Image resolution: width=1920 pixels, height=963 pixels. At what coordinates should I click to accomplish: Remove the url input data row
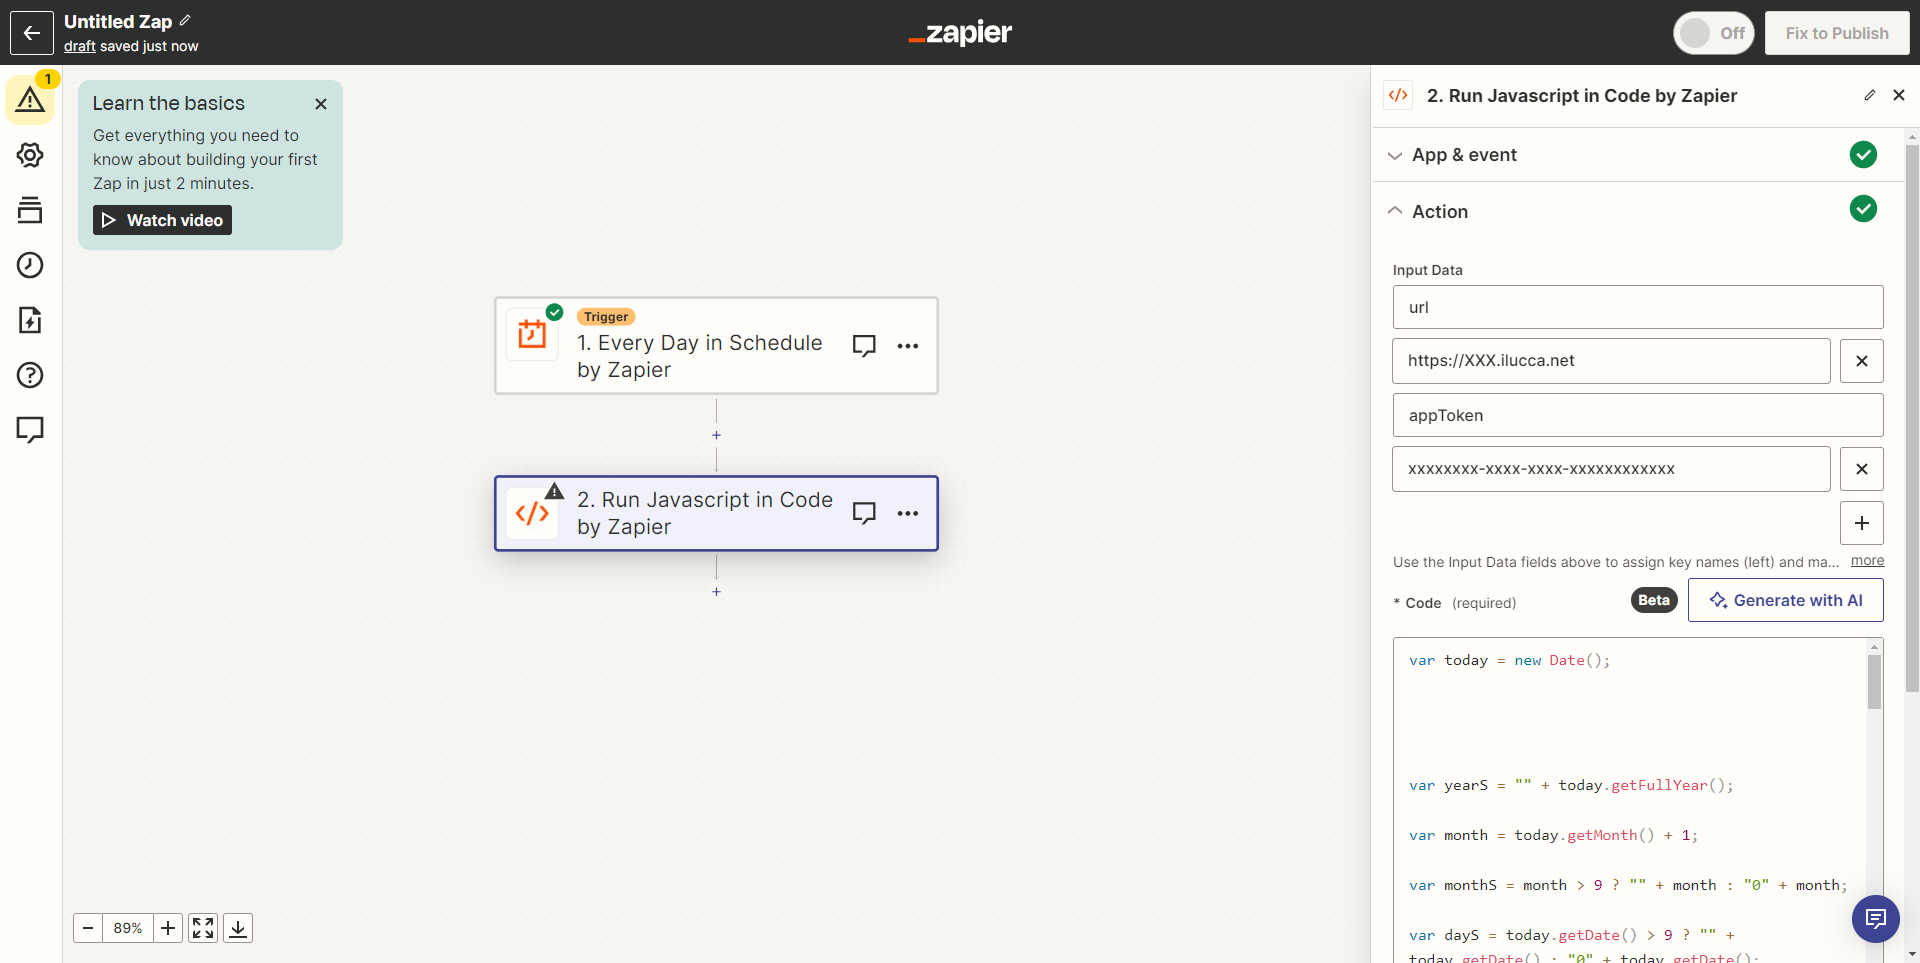[x=1861, y=361]
